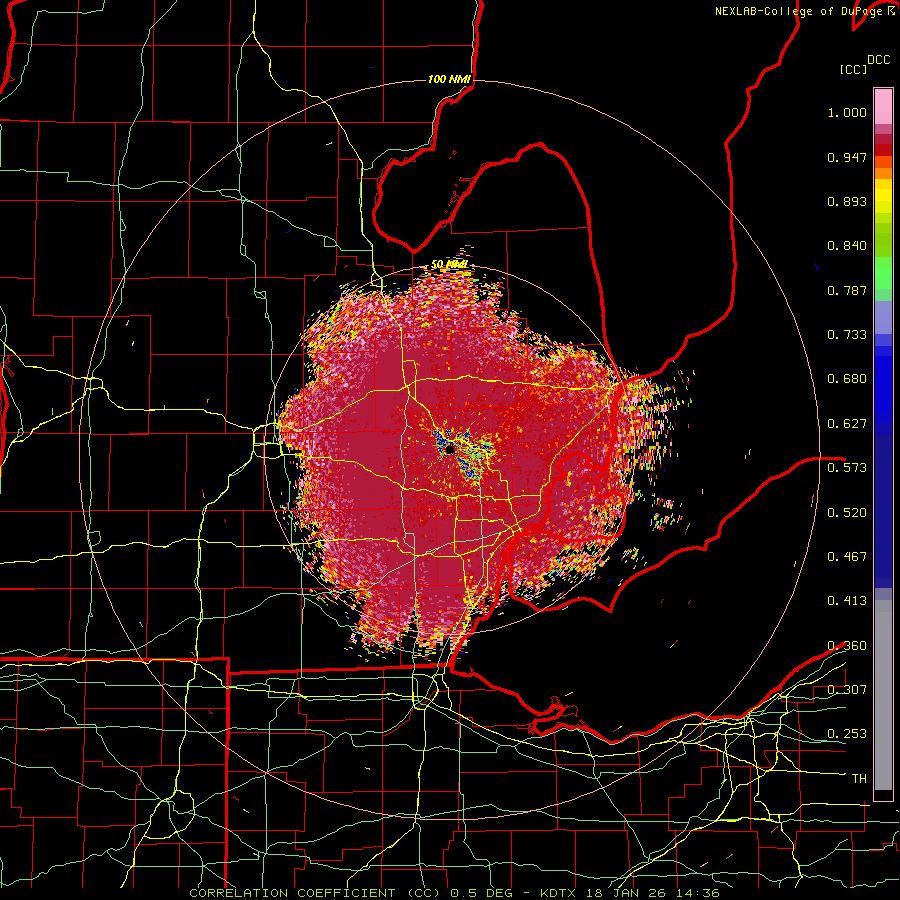Pick the gray bottom color bar segment
This screenshot has height=900, width=900.
click(883, 695)
